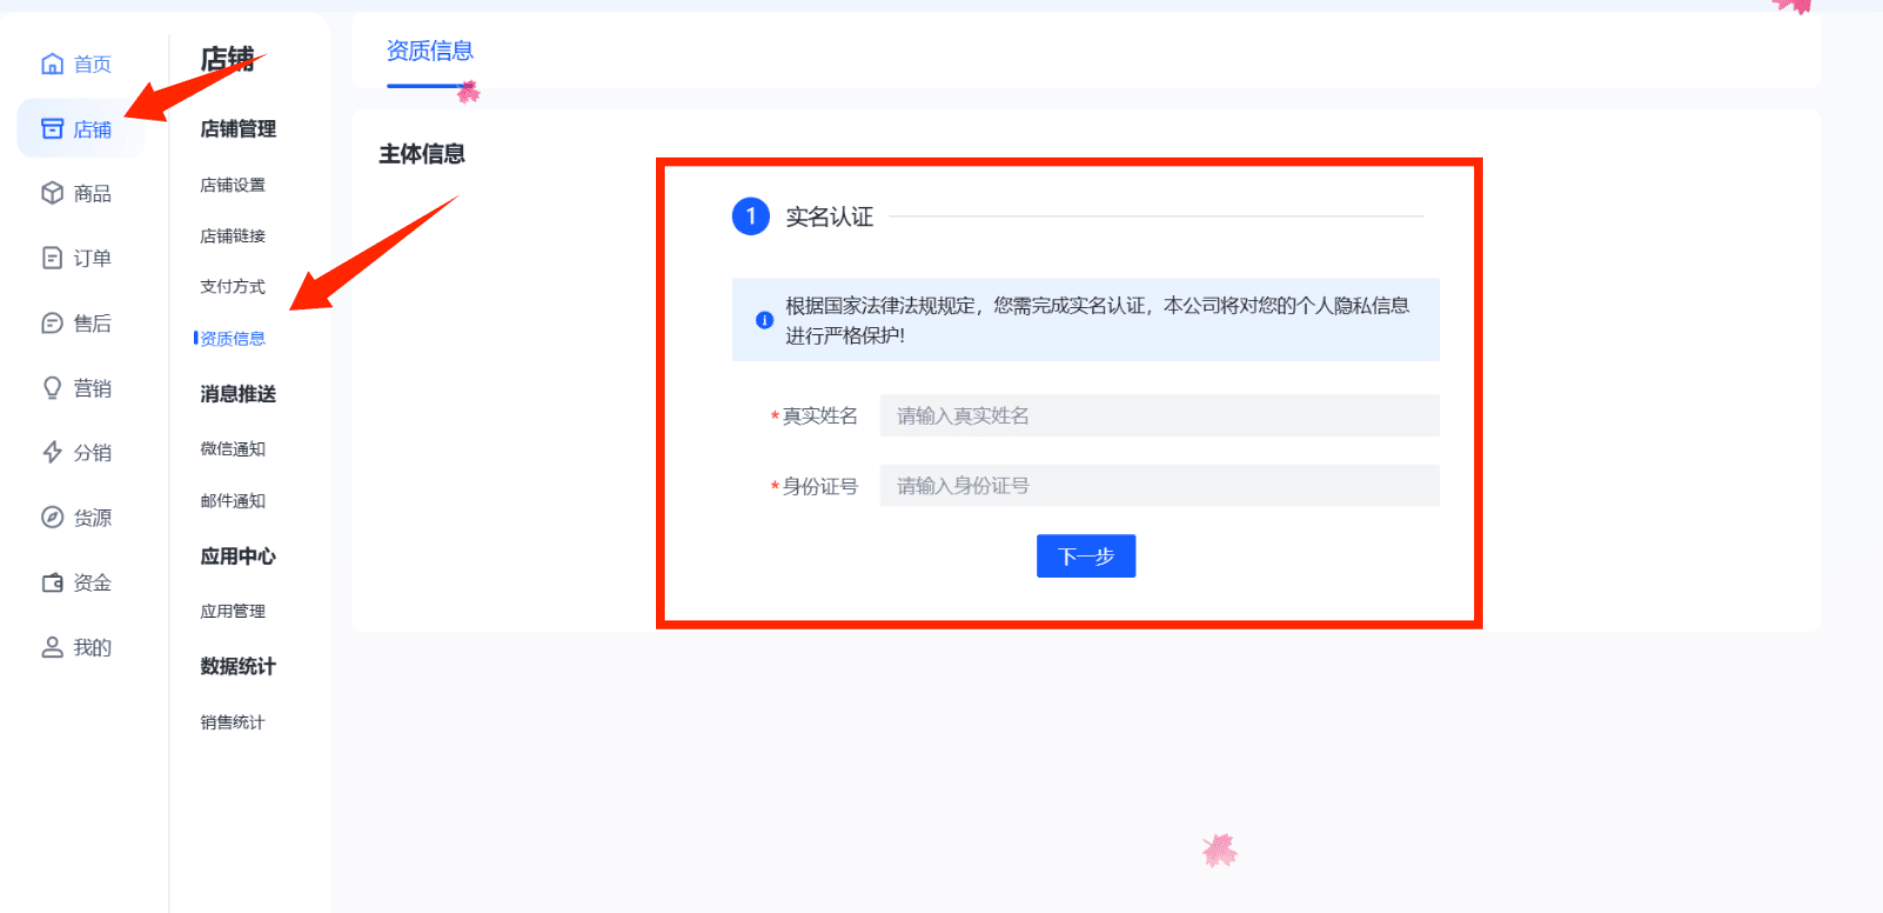Open 售后 menu label
This screenshot has width=1883, height=913.
(x=92, y=323)
